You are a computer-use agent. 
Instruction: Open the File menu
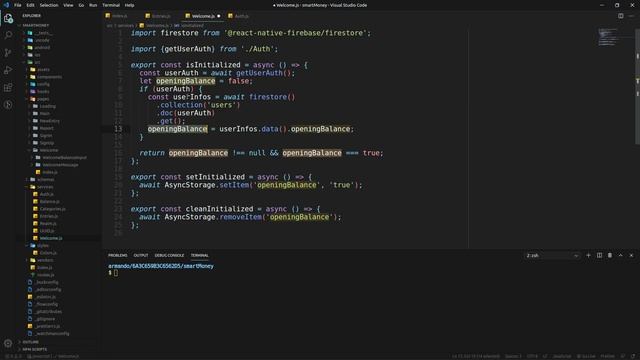pos(18,5)
